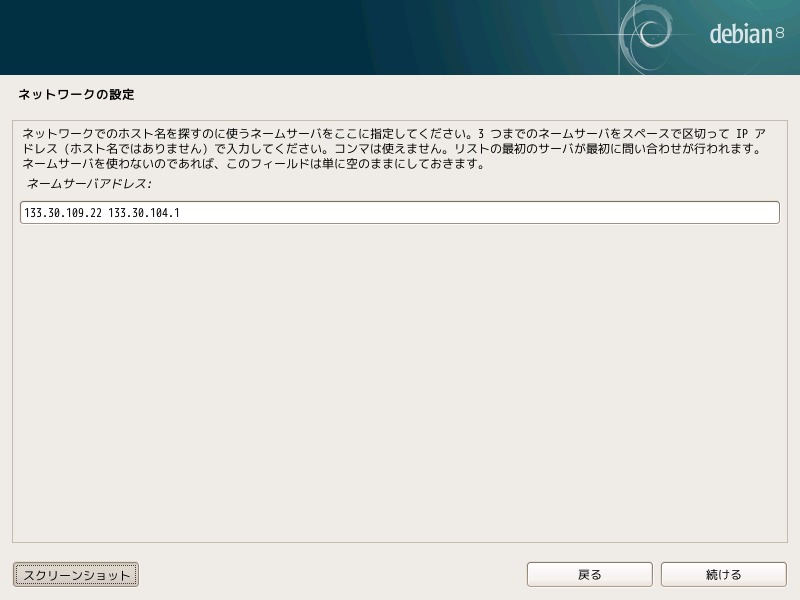Focus the name server address input field
Screen dimensions: 800x600
coord(399,212)
